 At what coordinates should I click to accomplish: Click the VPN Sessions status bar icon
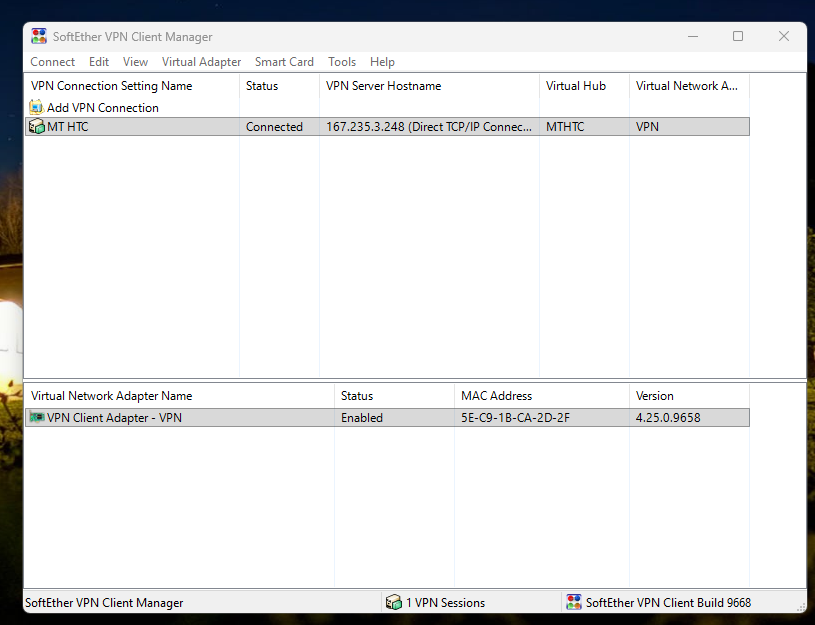click(x=394, y=602)
